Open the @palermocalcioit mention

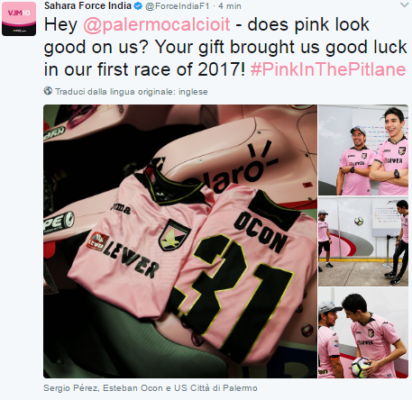(156, 25)
